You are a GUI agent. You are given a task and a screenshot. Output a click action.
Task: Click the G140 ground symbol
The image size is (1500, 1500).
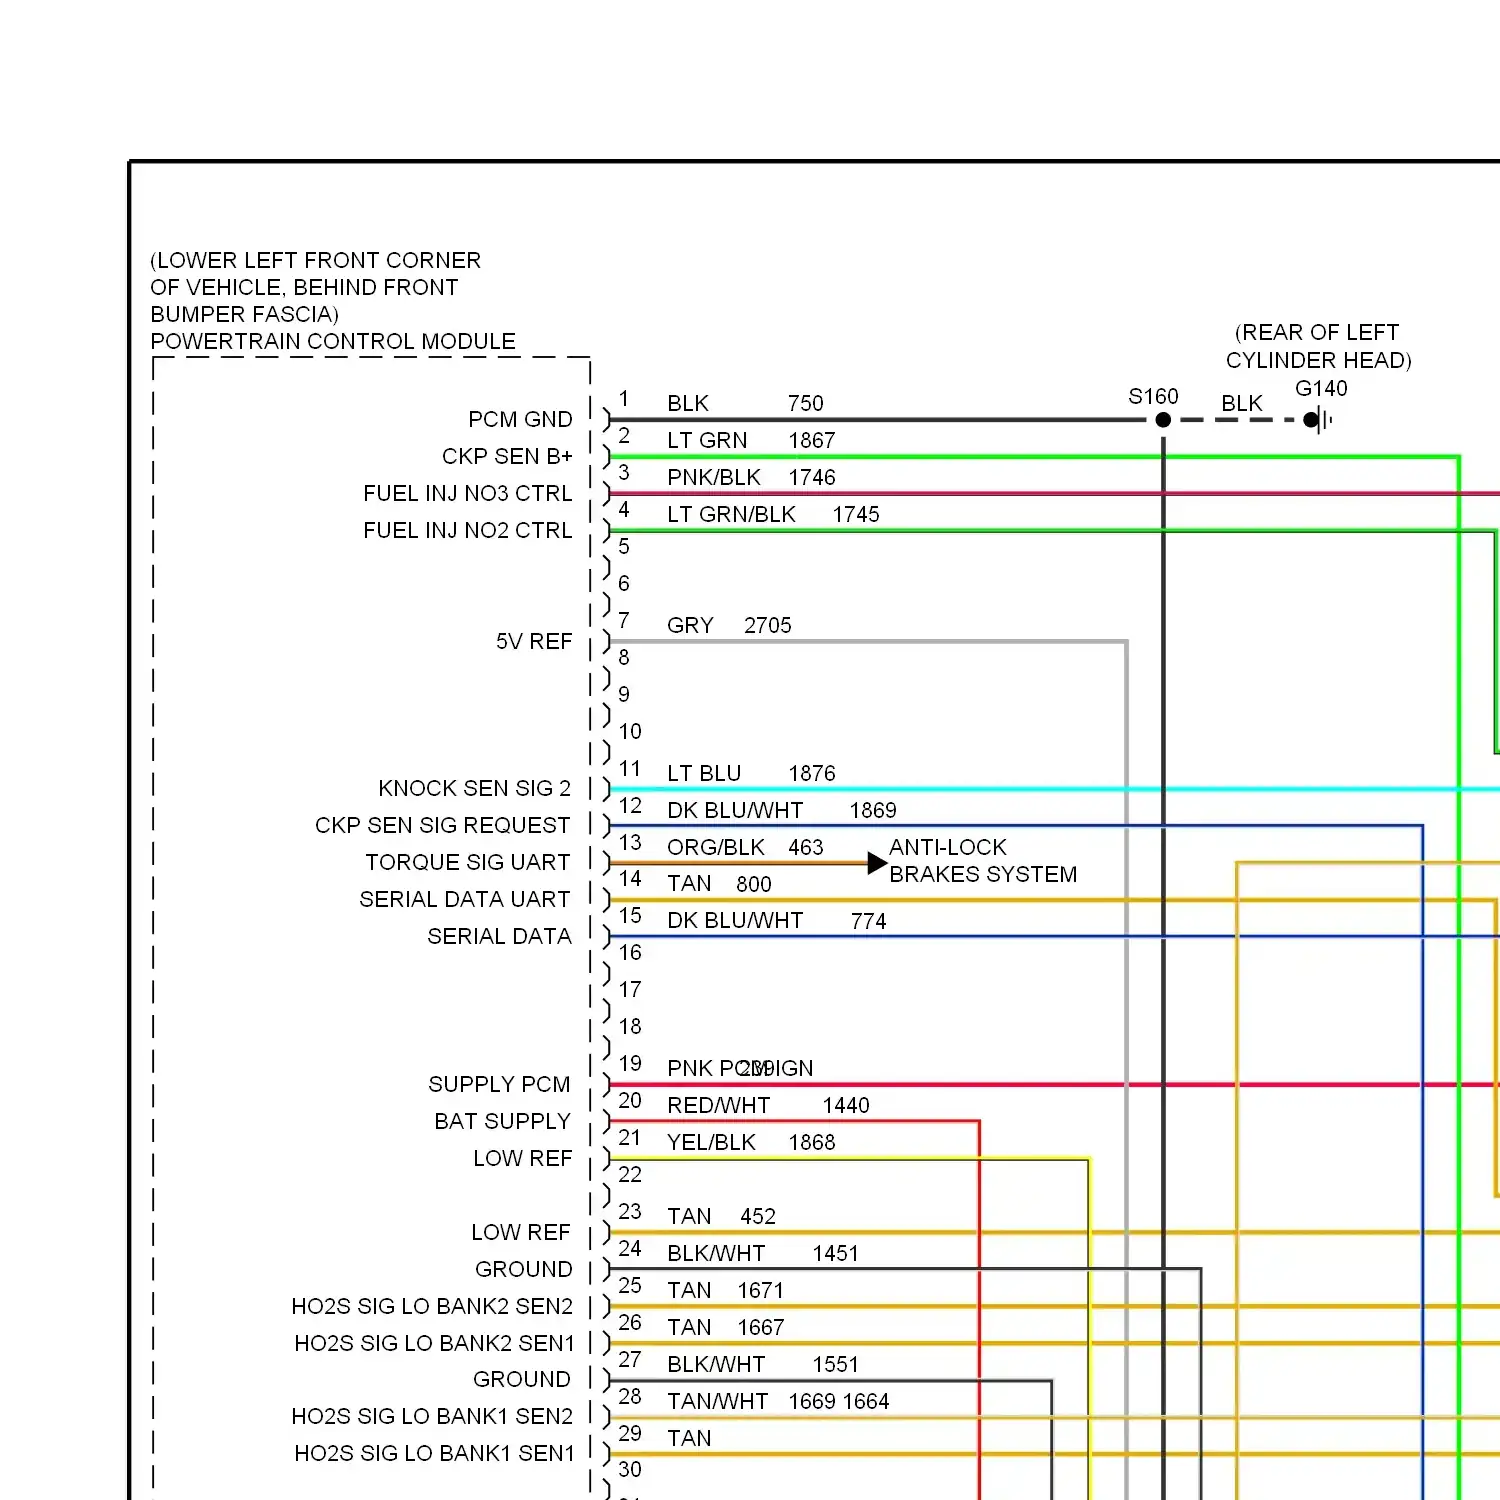click(x=1319, y=420)
